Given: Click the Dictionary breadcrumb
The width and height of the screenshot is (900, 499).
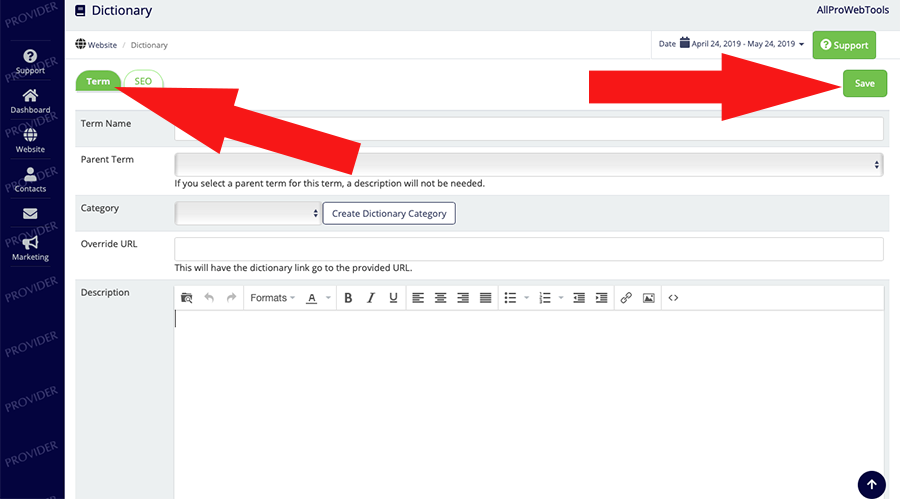Looking at the screenshot, I should 149,45.
